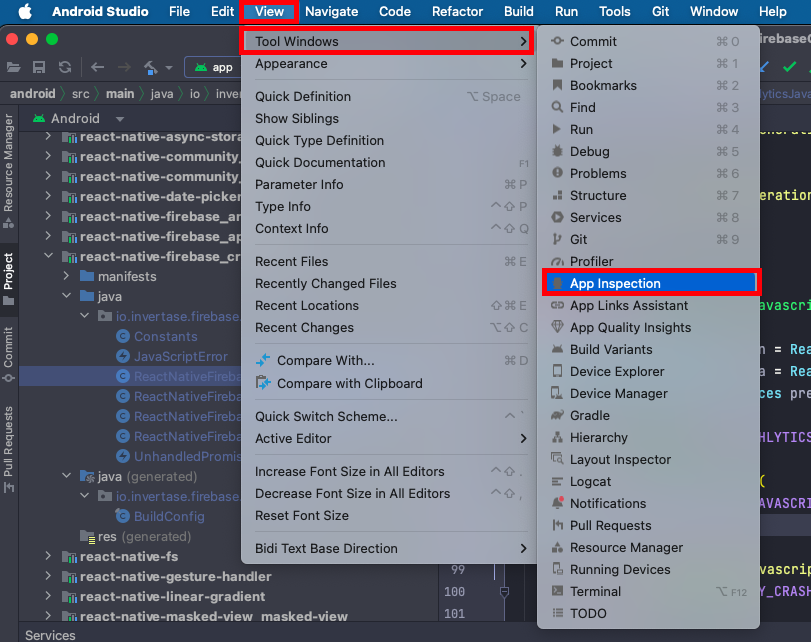This screenshot has height=642, width=811.
Task: Expand the Tool Windows submenu
Action: (387, 41)
